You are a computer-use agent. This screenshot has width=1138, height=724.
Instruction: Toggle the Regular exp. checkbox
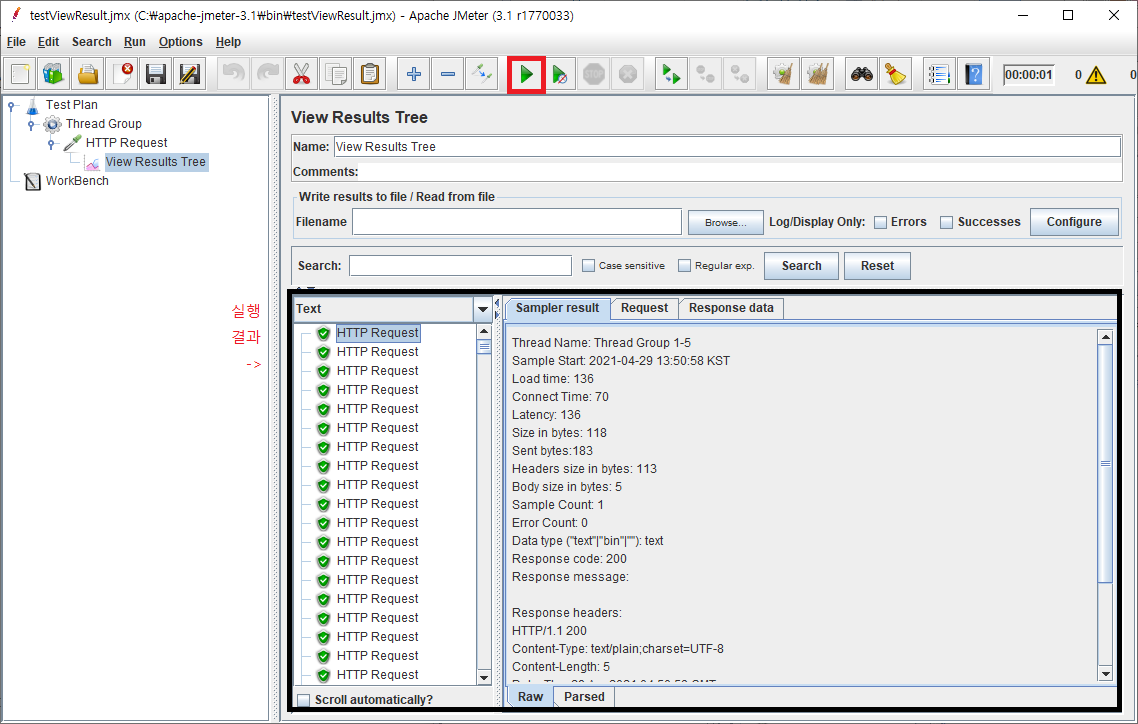point(684,266)
